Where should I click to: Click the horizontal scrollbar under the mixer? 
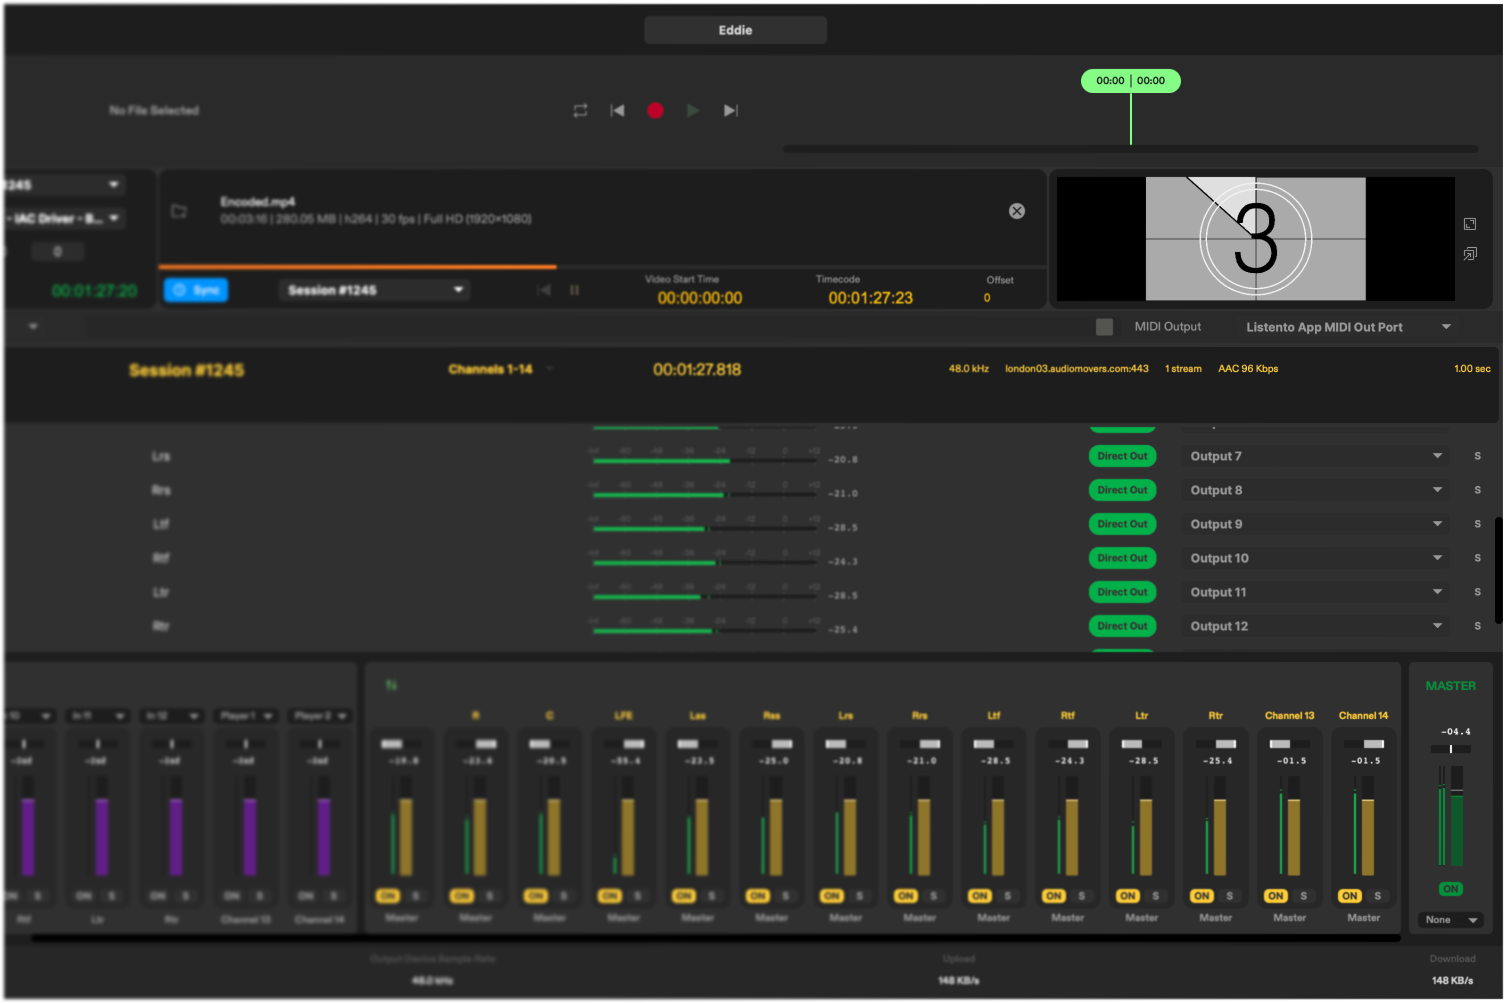coord(715,939)
